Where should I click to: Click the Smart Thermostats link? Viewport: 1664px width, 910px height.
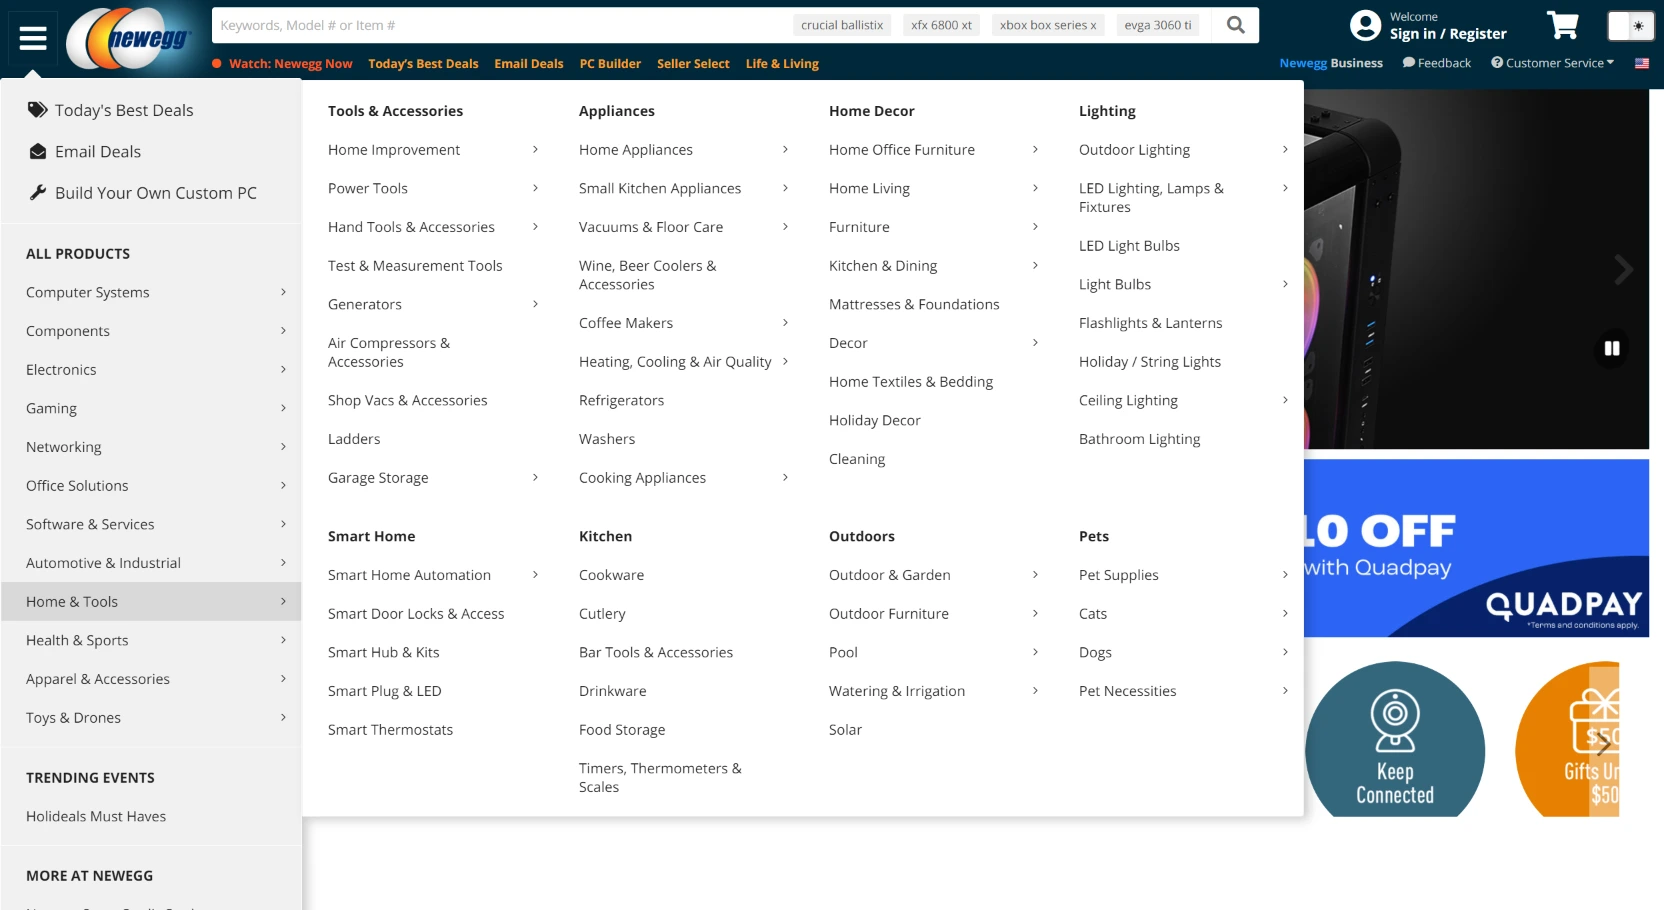390,730
